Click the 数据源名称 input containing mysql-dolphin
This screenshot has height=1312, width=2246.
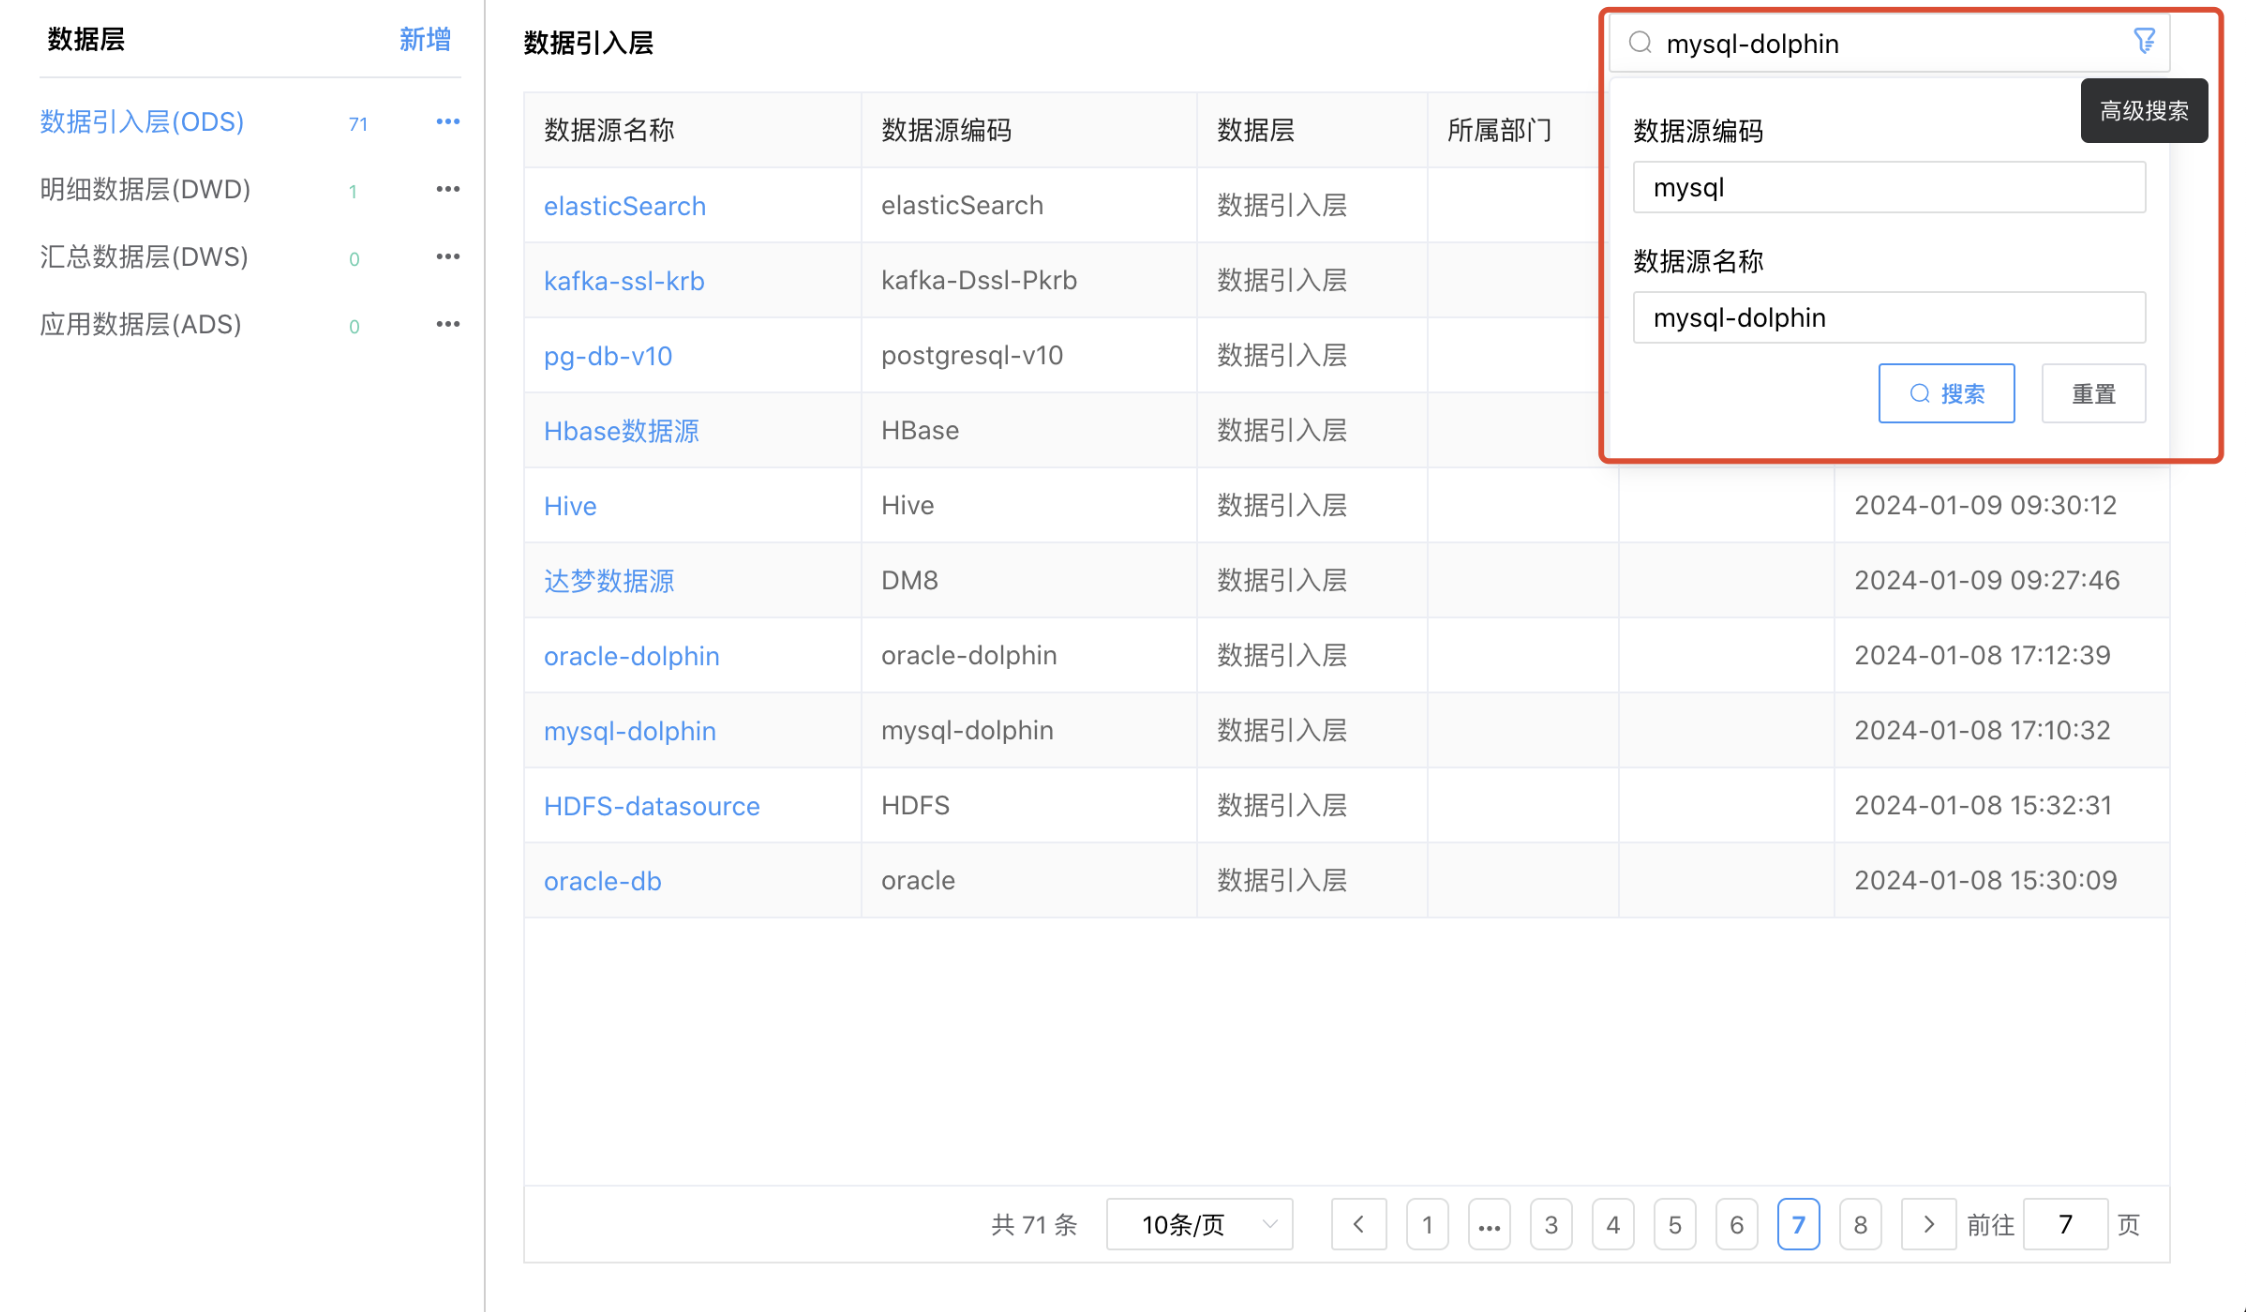(x=1889, y=317)
